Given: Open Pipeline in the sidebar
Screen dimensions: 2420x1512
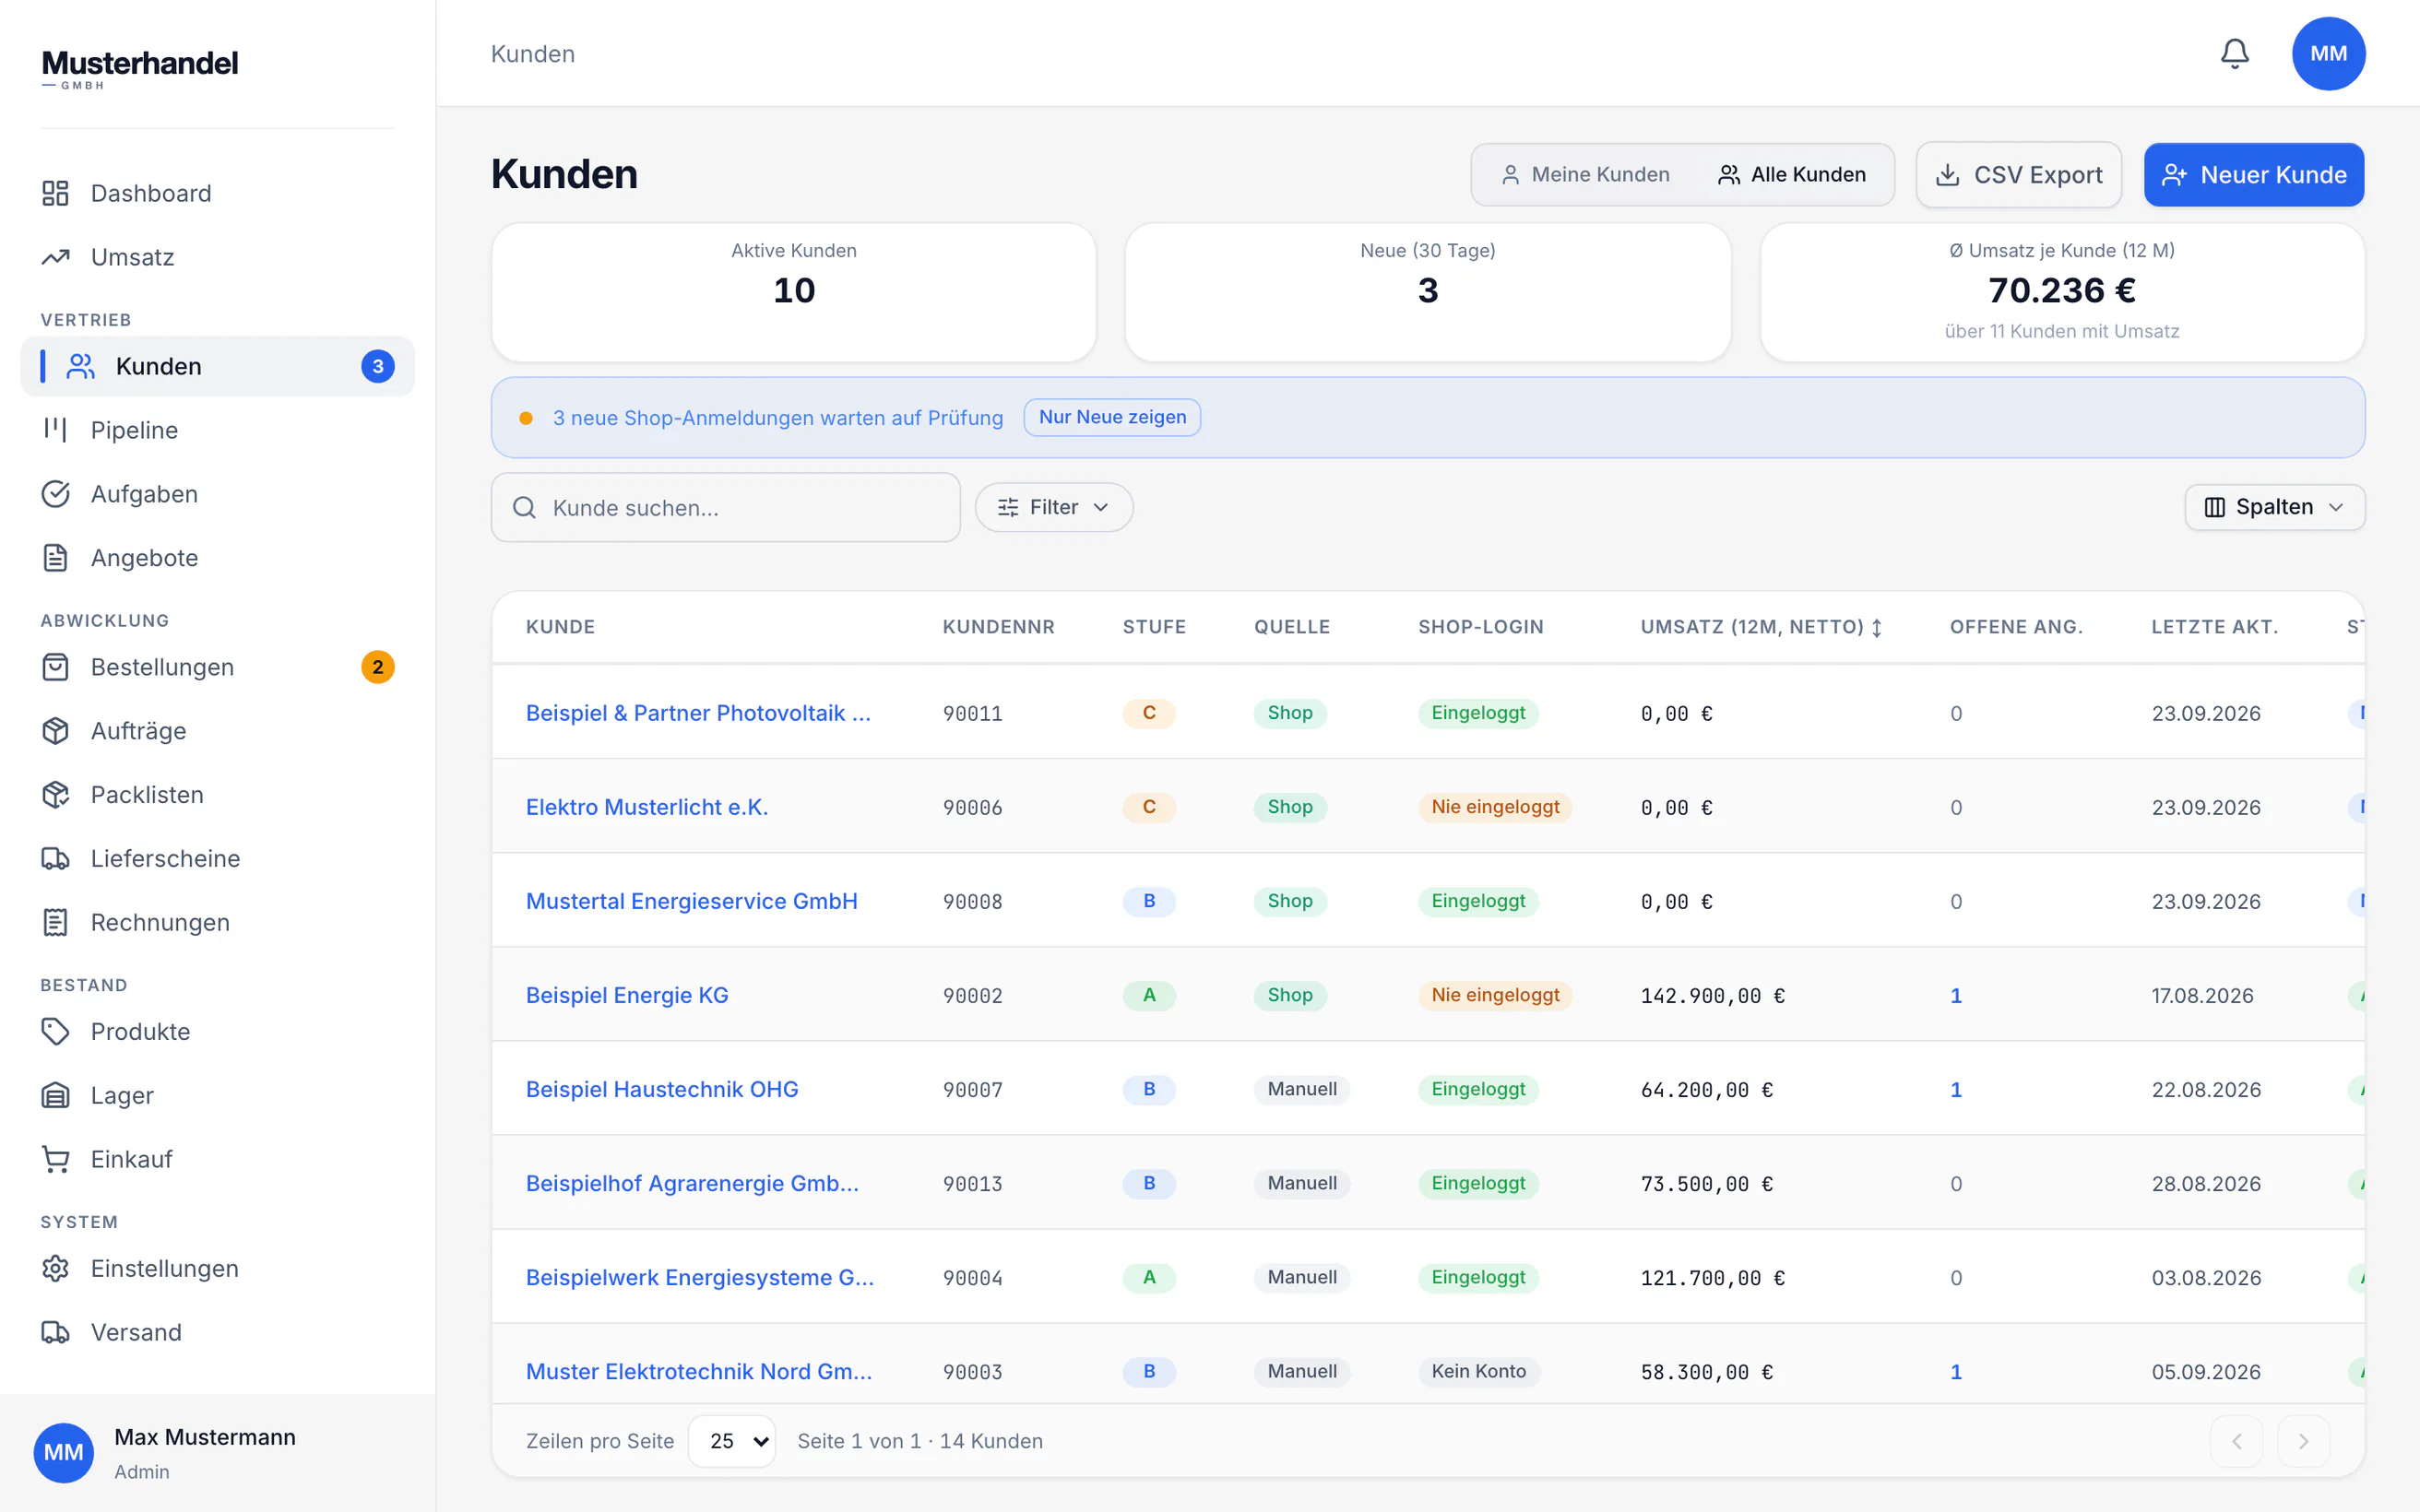Looking at the screenshot, I should 217,430.
